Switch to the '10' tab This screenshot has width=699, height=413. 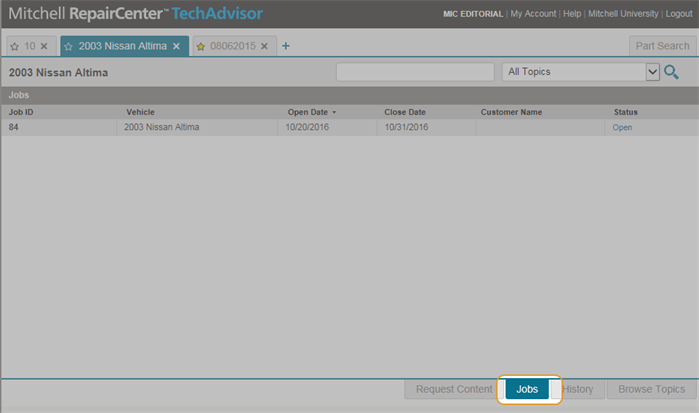pos(30,46)
